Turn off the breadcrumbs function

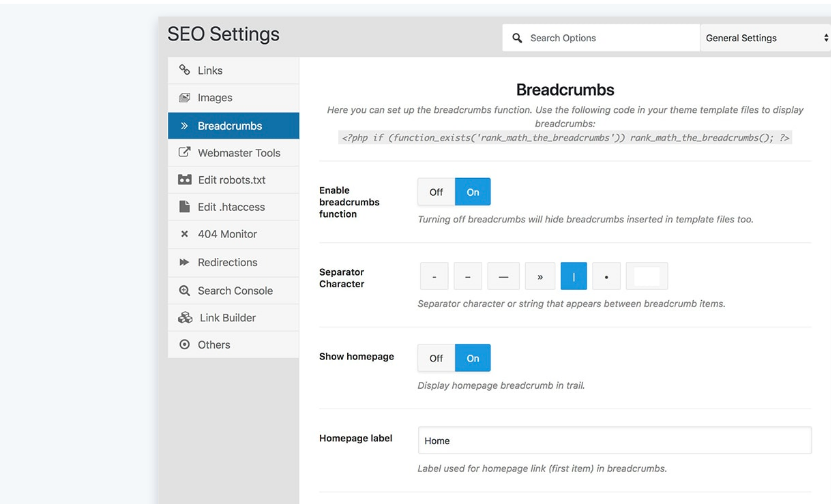(x=436, y=192)
